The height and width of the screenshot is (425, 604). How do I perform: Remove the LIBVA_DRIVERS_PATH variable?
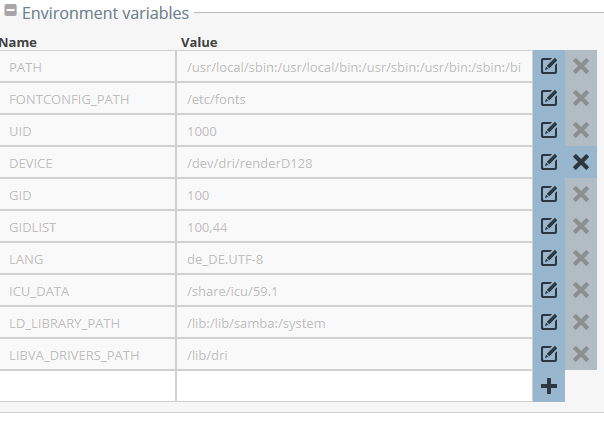pos(581,354)
